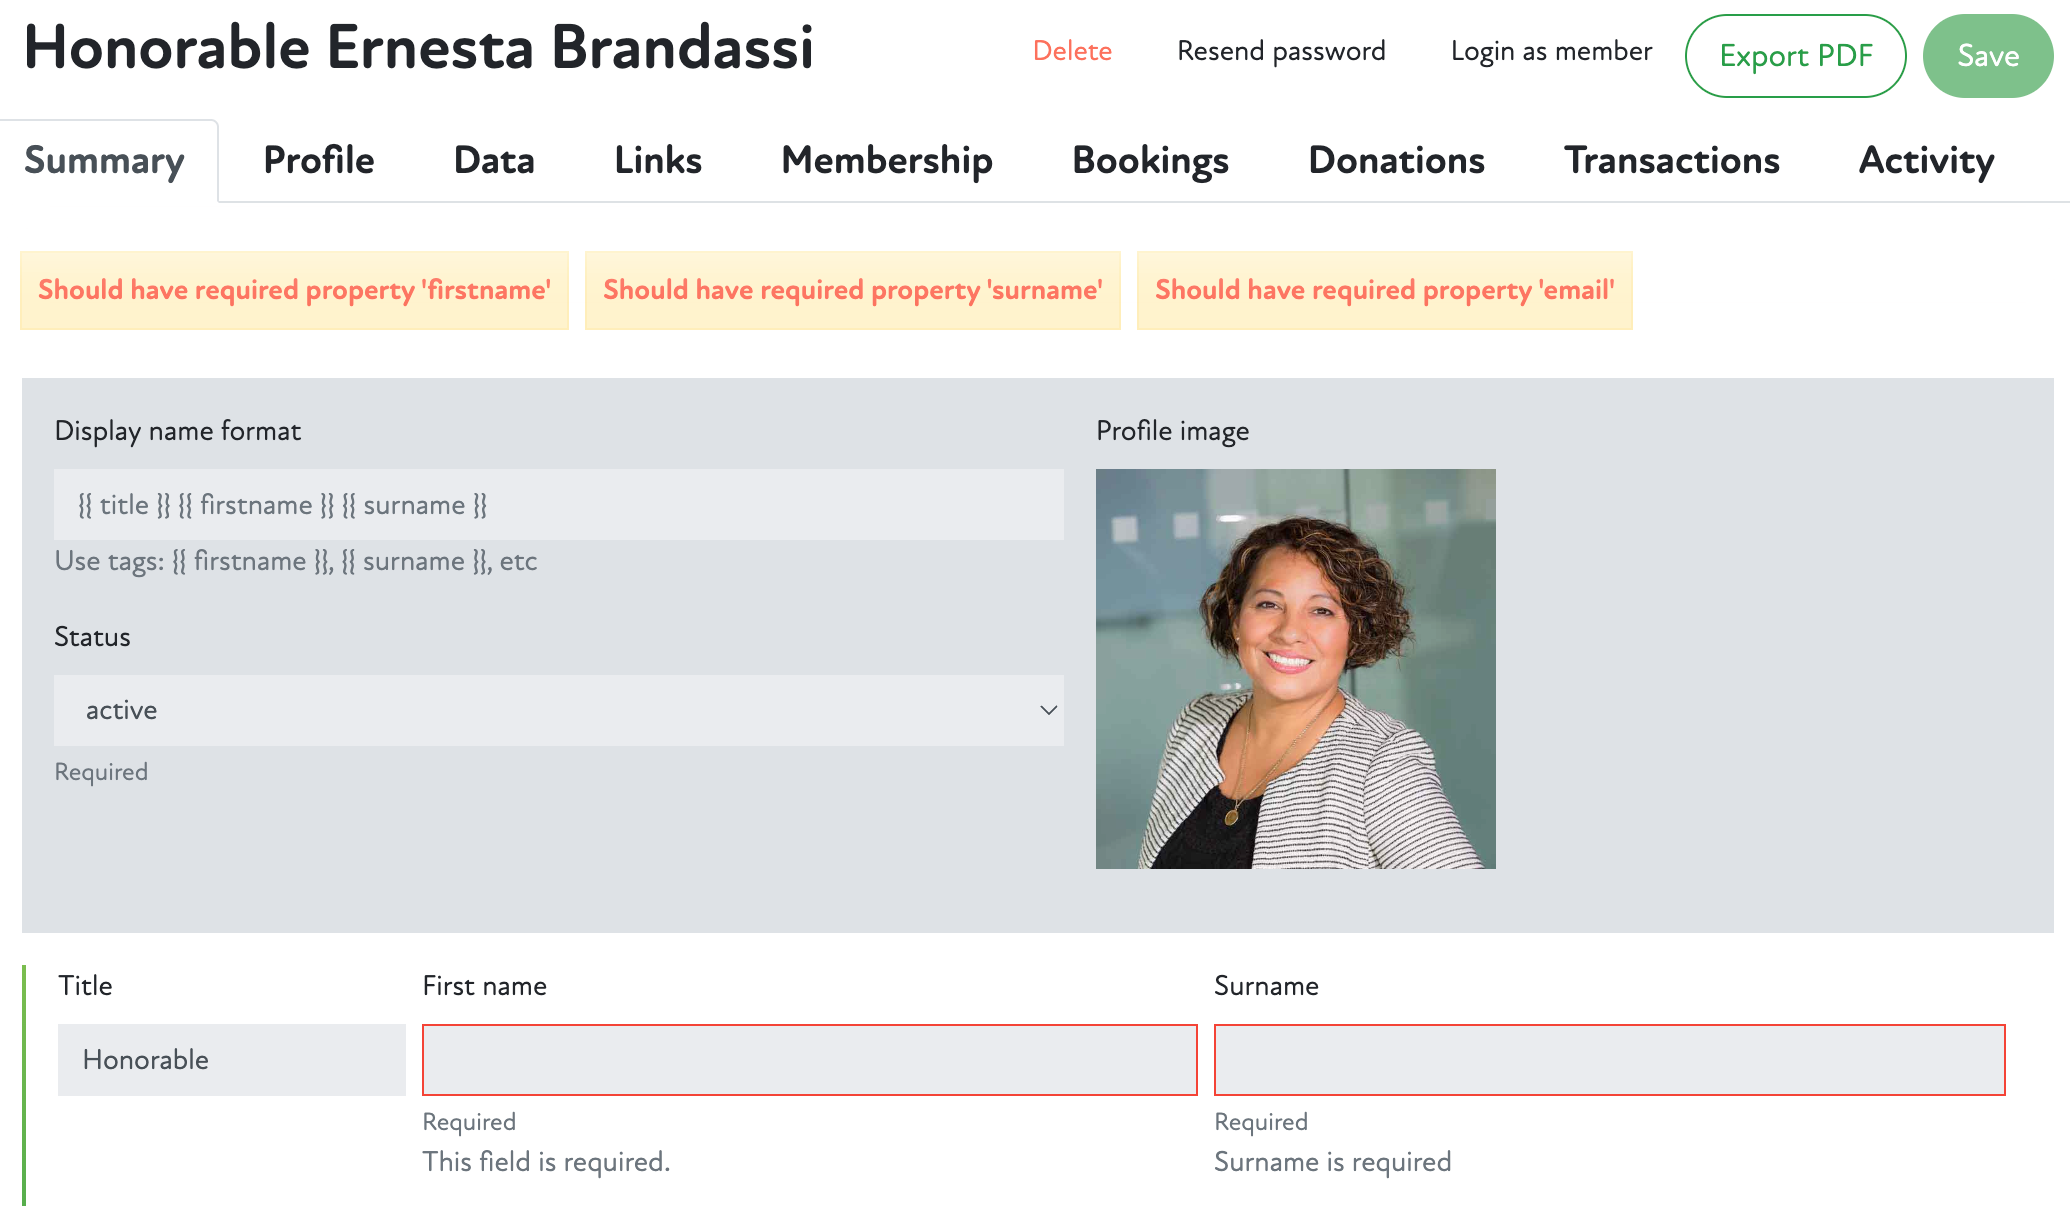
Task: View the Bookings tab
Action: tap(1150, 161)
